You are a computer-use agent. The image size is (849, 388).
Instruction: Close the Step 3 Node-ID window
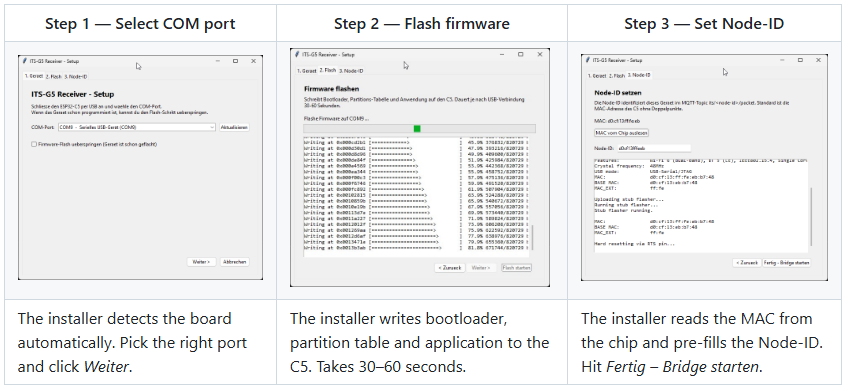click(x=817, y=60)
